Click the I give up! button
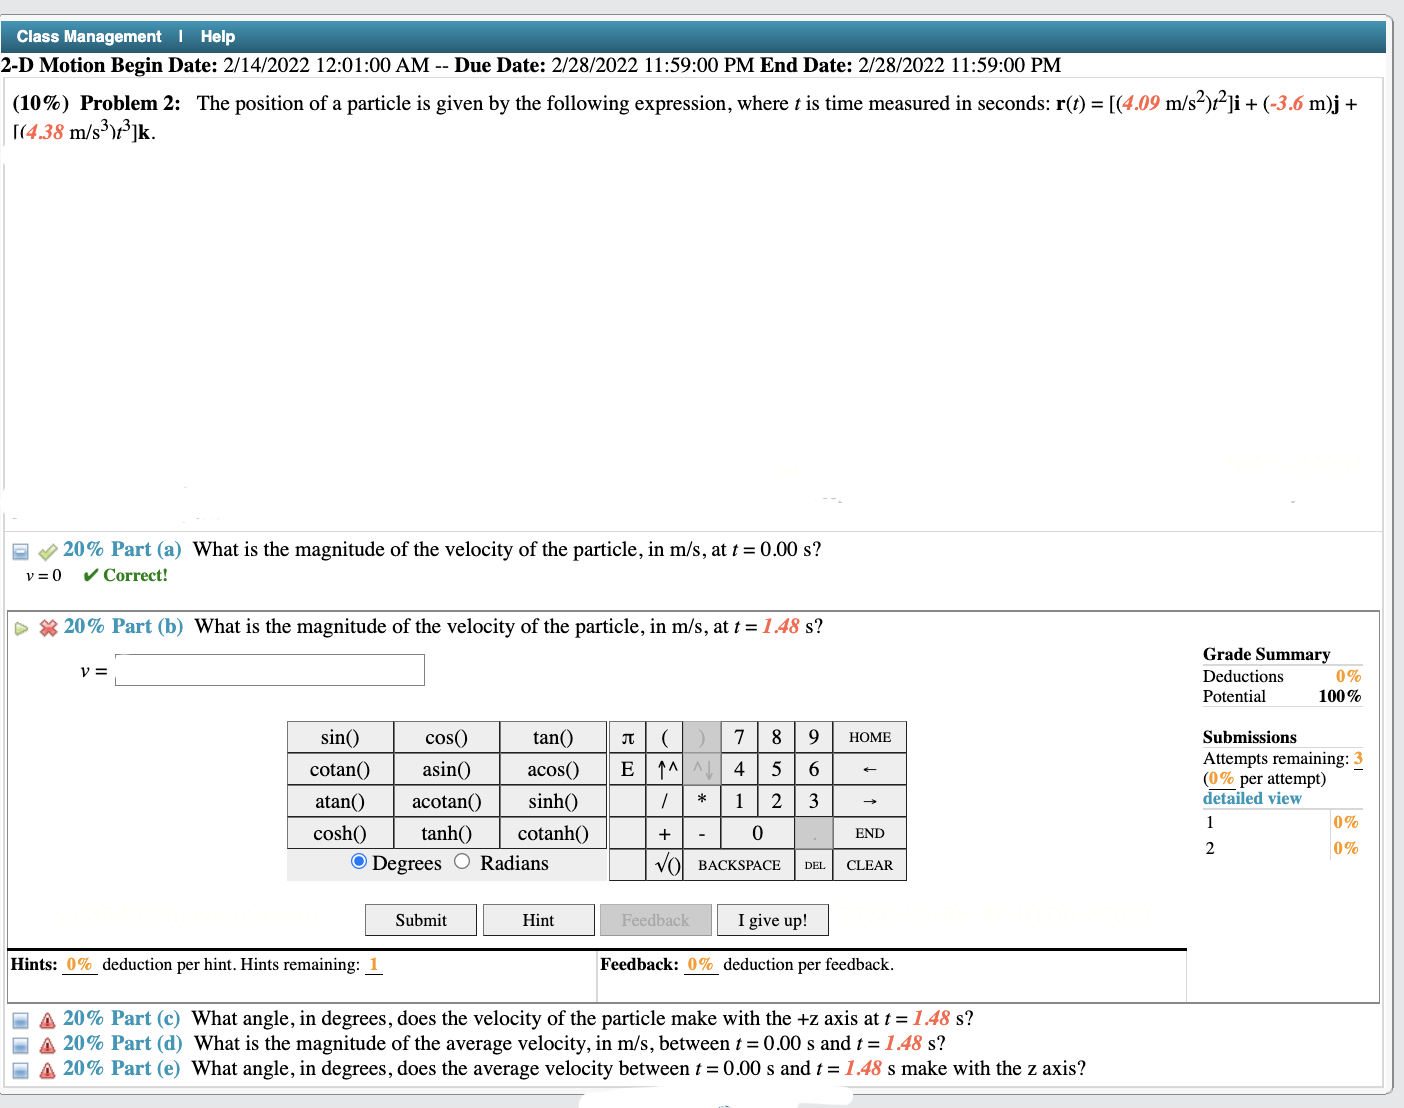Screen dimensions: 1404x1108 tap(773, 920)
